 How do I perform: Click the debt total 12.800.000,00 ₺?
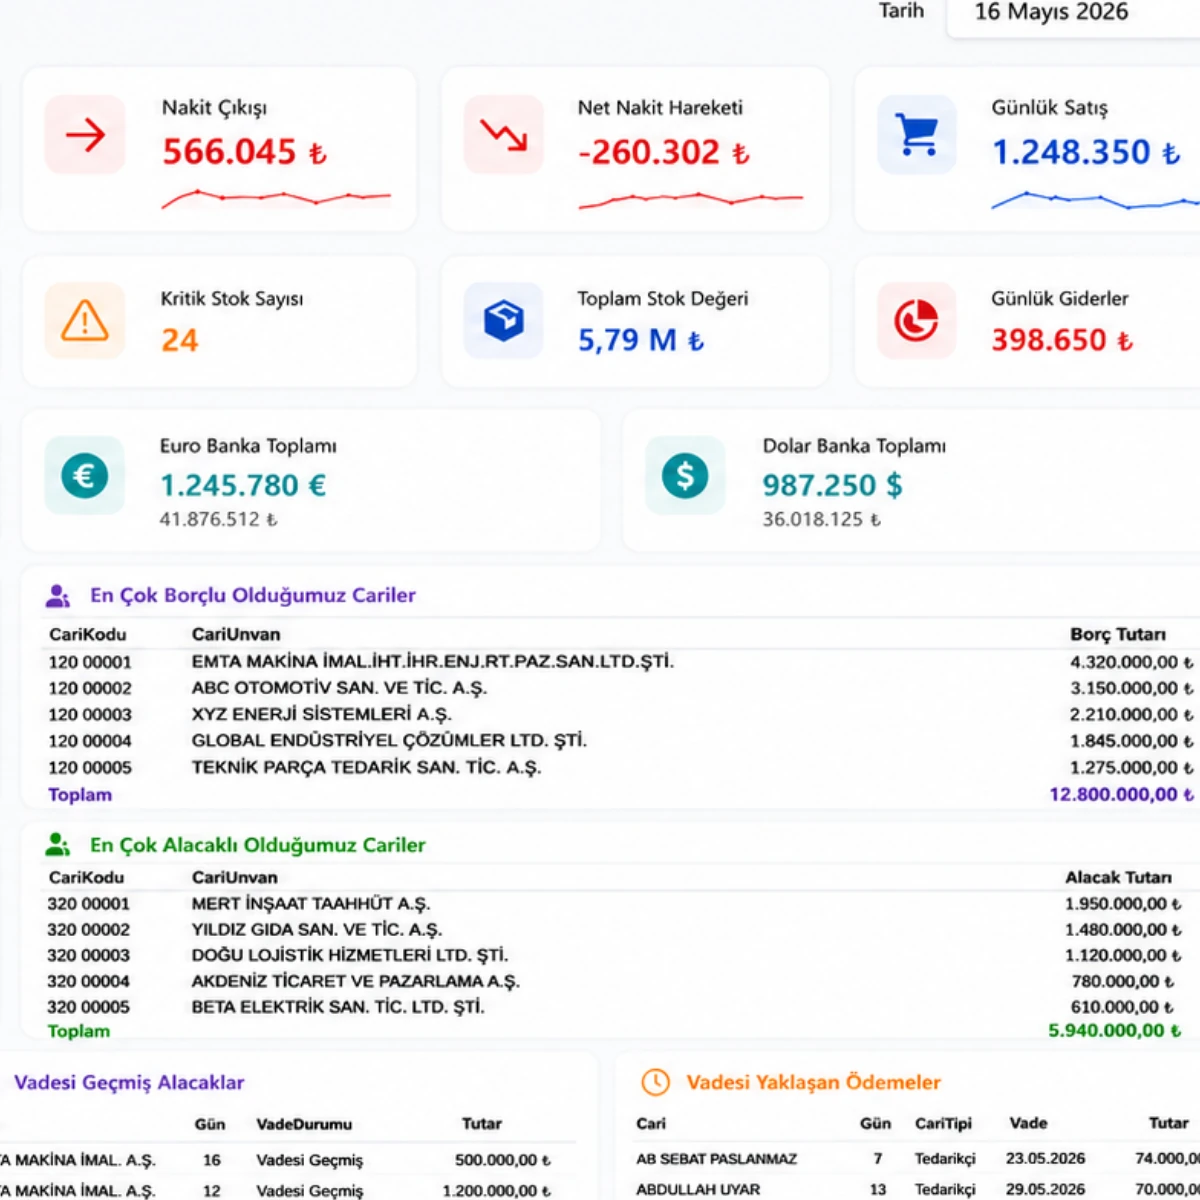[x=1121, y=794]
